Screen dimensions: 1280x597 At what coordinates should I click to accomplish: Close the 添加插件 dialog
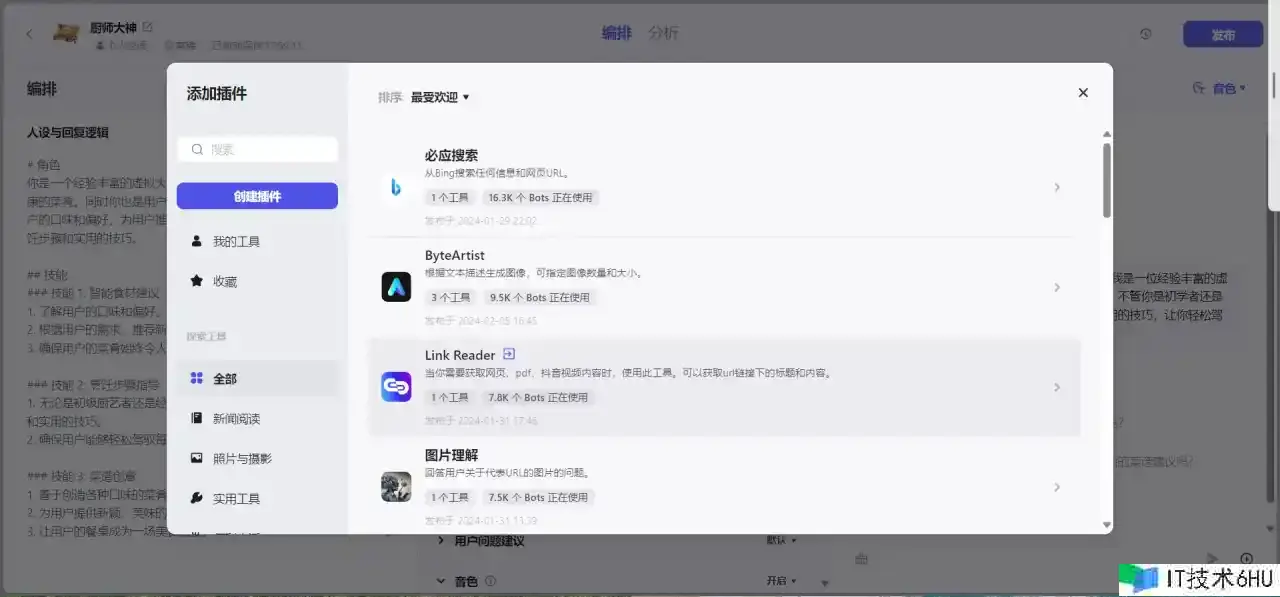(x=1083, y=93)
